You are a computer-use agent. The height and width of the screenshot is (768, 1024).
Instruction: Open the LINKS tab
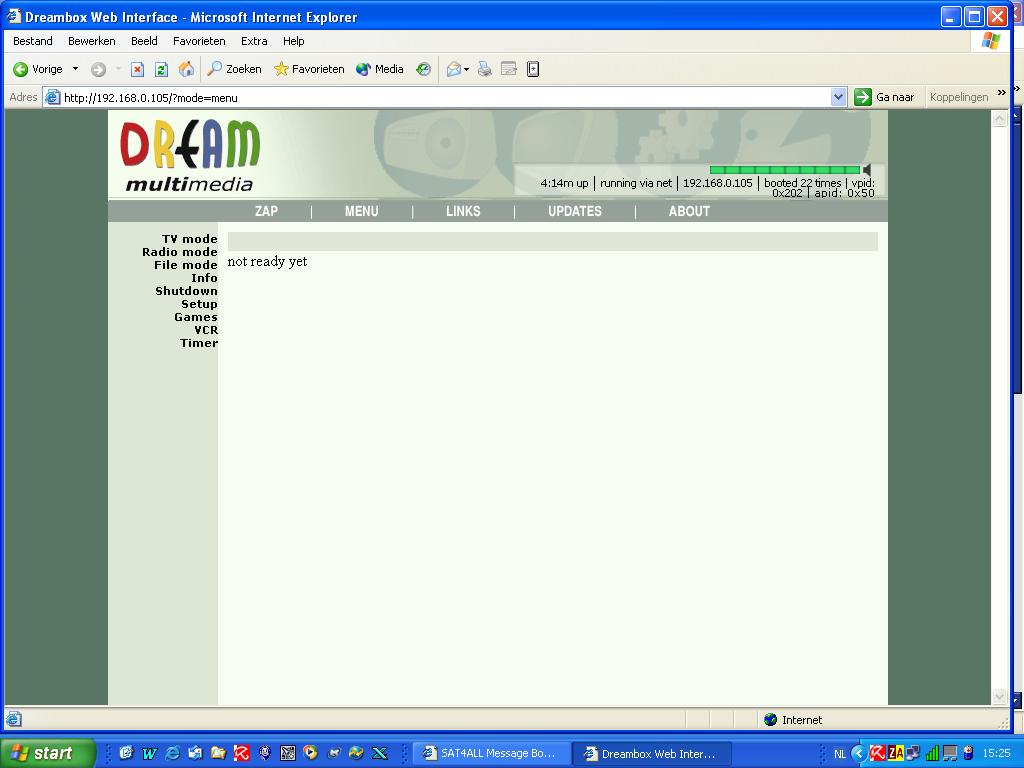tap(463, 212)
